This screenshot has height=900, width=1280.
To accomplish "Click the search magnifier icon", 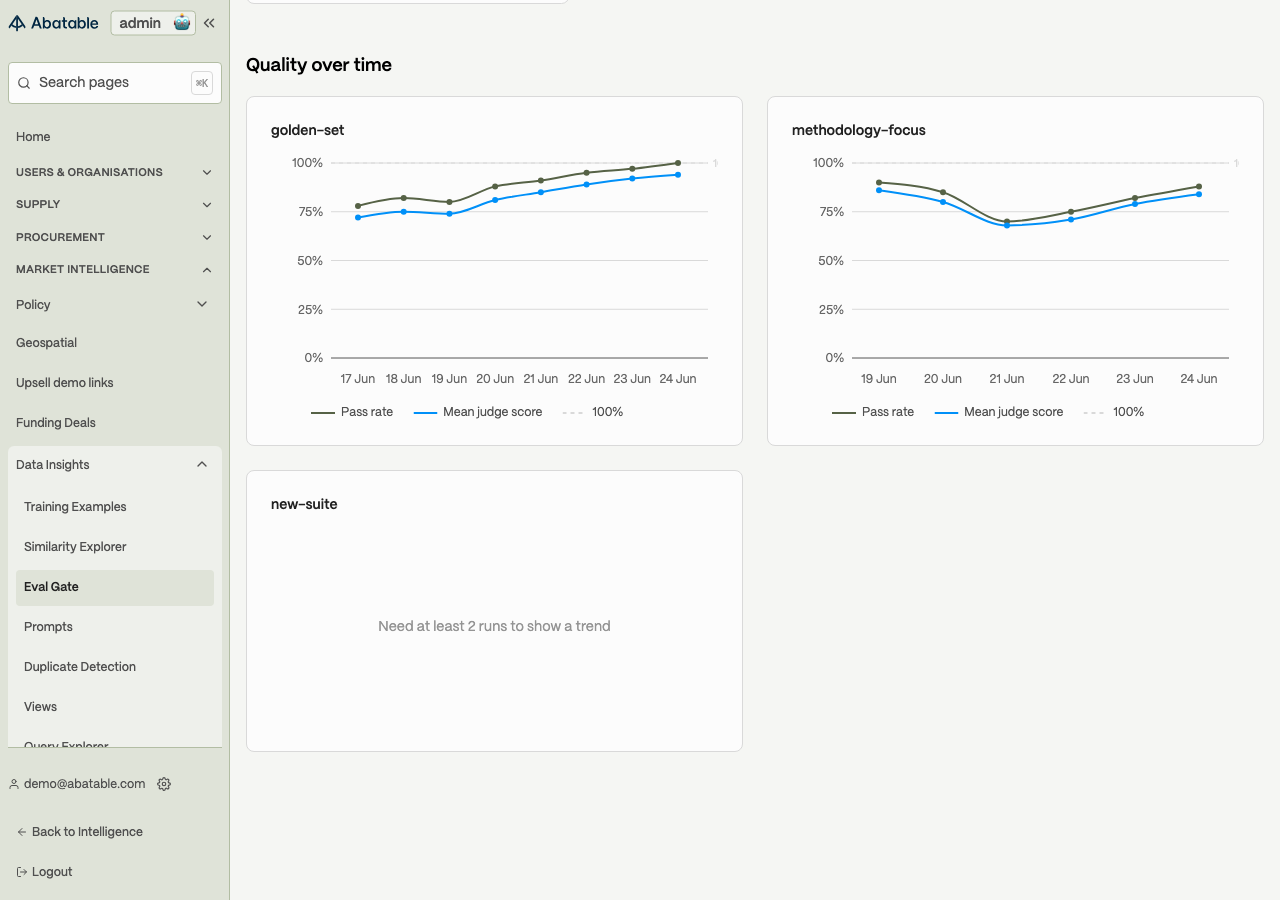I will 24,83.
